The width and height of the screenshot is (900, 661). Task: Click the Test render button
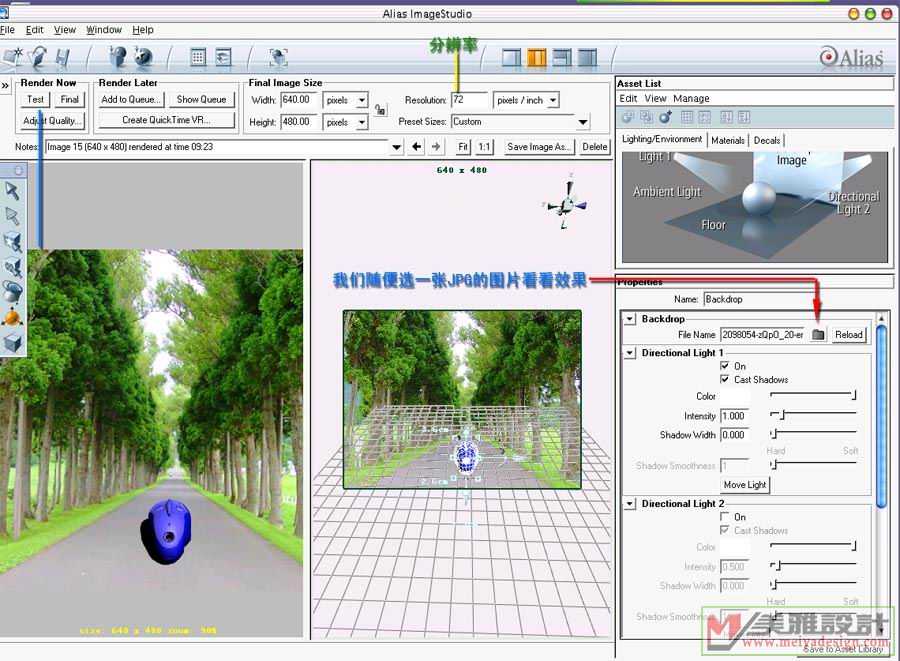point(35,99)
